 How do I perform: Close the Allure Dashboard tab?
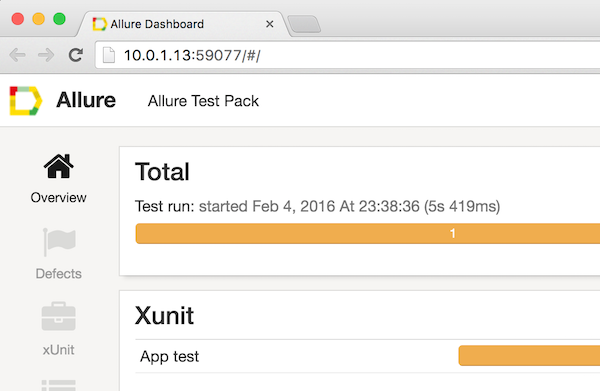pos(269,24)
